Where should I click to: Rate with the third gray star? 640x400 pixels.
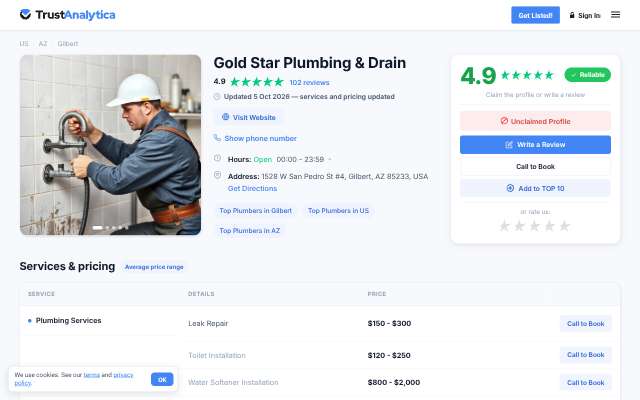point(535,226)
